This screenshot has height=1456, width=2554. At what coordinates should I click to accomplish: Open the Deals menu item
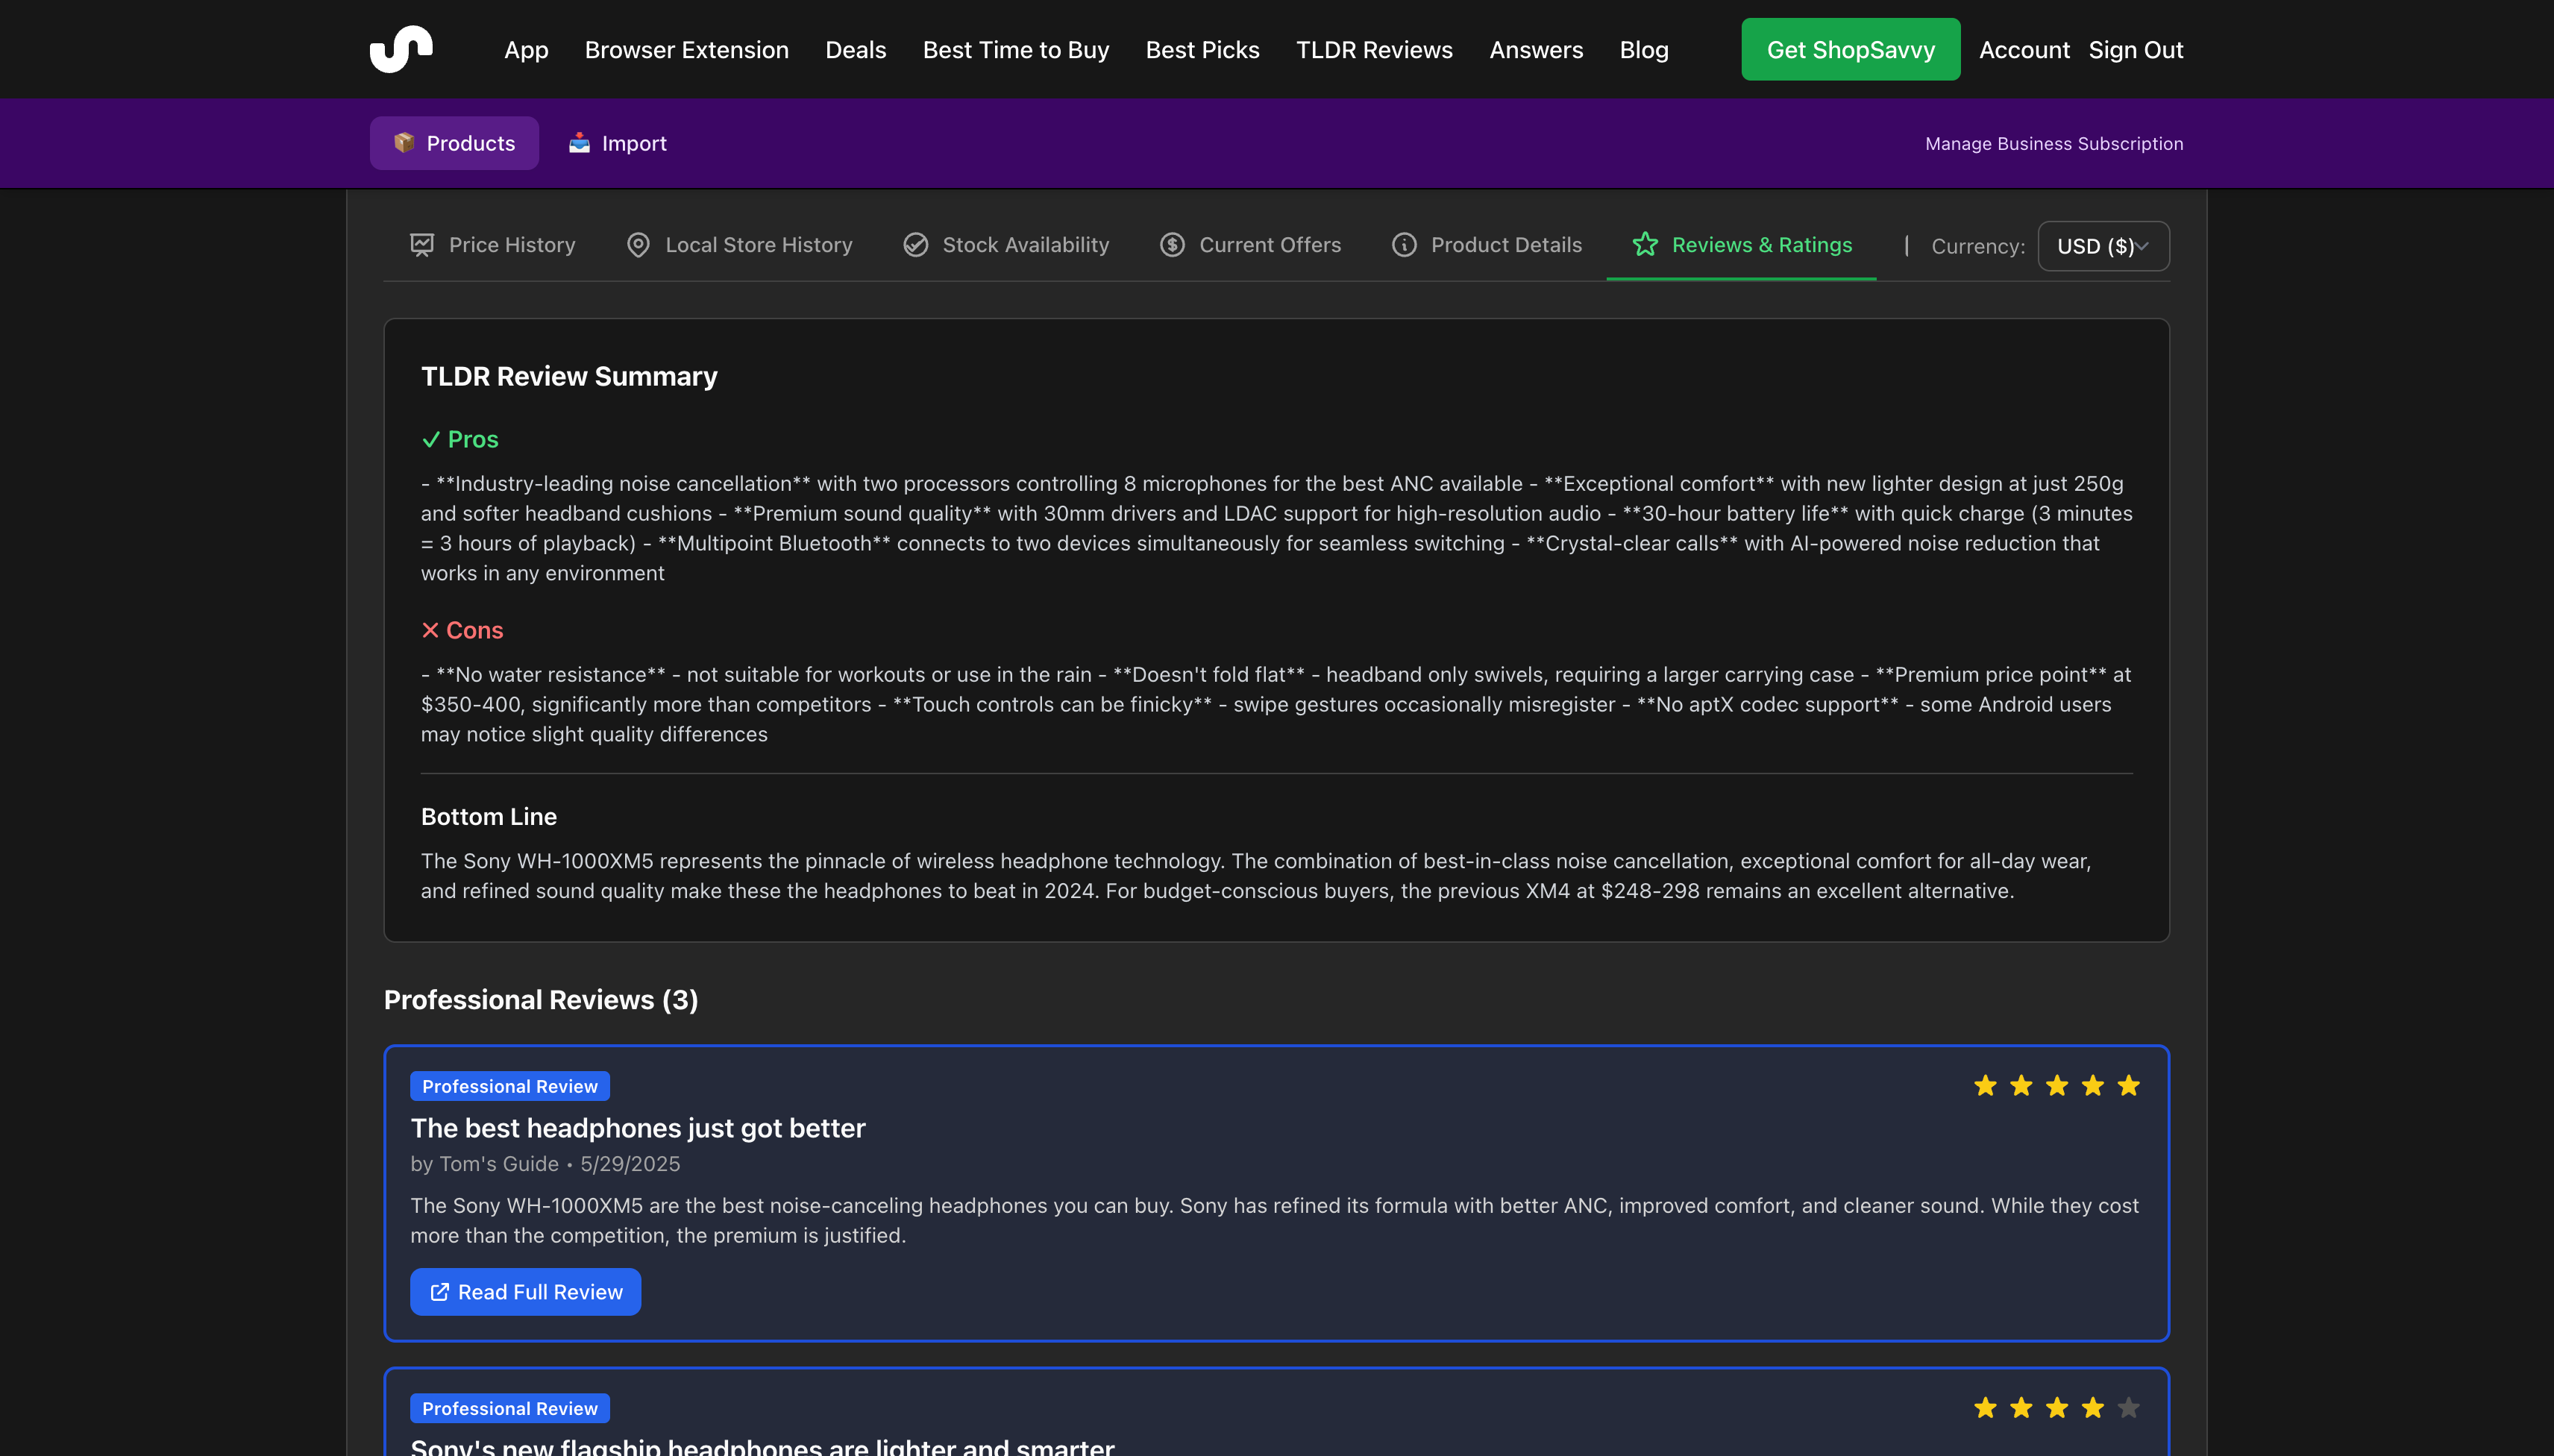pos(855,50)
